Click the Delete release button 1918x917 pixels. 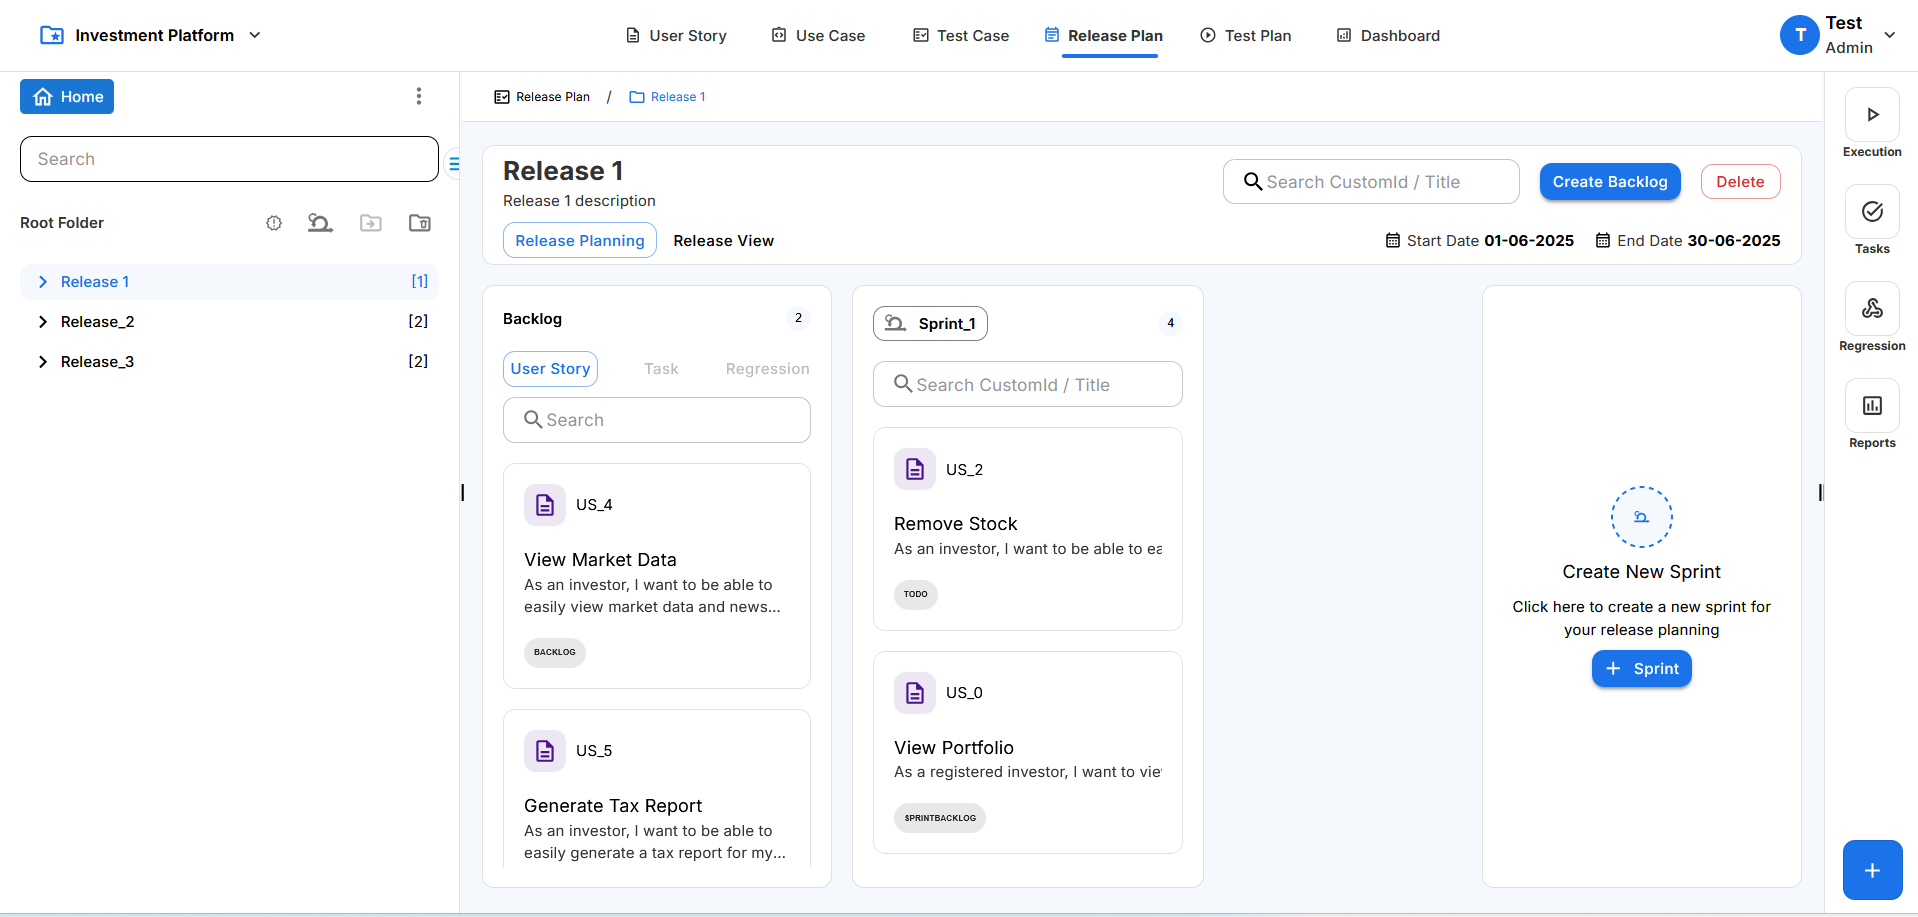[x=1740, y=182]
